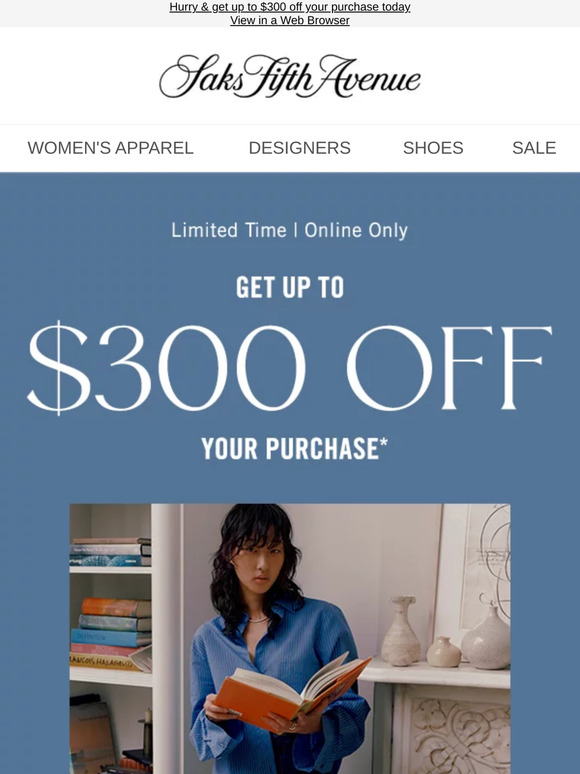Click the "GET UP TO" heading

click(x=290, y=287)
